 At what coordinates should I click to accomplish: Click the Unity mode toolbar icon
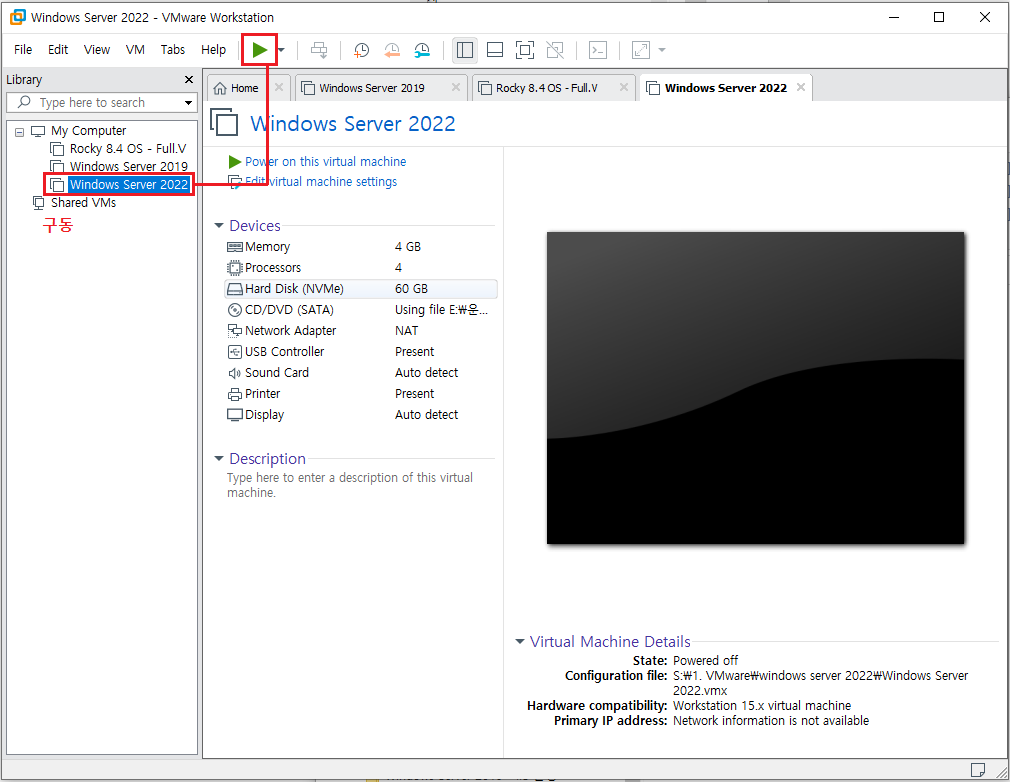[x=555, y=50]
